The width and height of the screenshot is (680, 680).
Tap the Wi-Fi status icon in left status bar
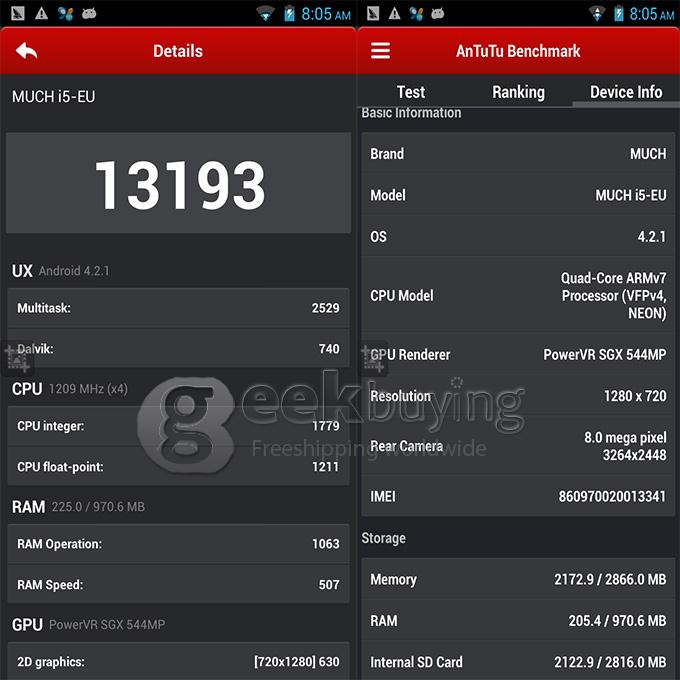click(265, 13)
